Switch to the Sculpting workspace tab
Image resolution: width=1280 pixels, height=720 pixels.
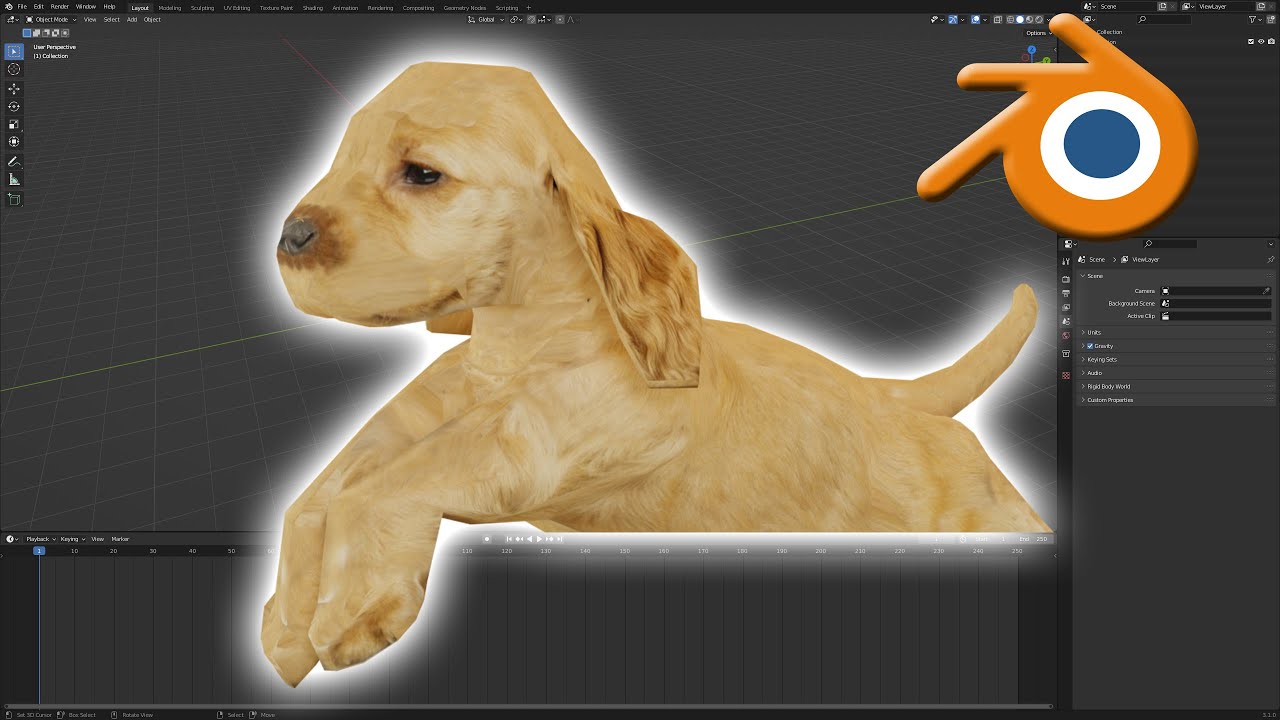202,7
